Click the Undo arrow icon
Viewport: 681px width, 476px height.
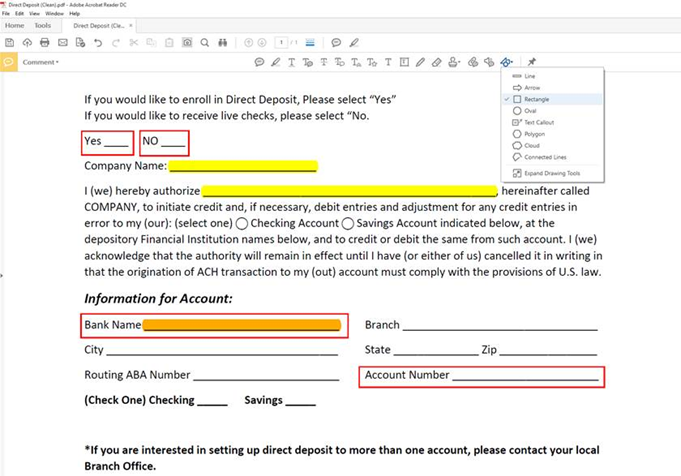point(98,43)
